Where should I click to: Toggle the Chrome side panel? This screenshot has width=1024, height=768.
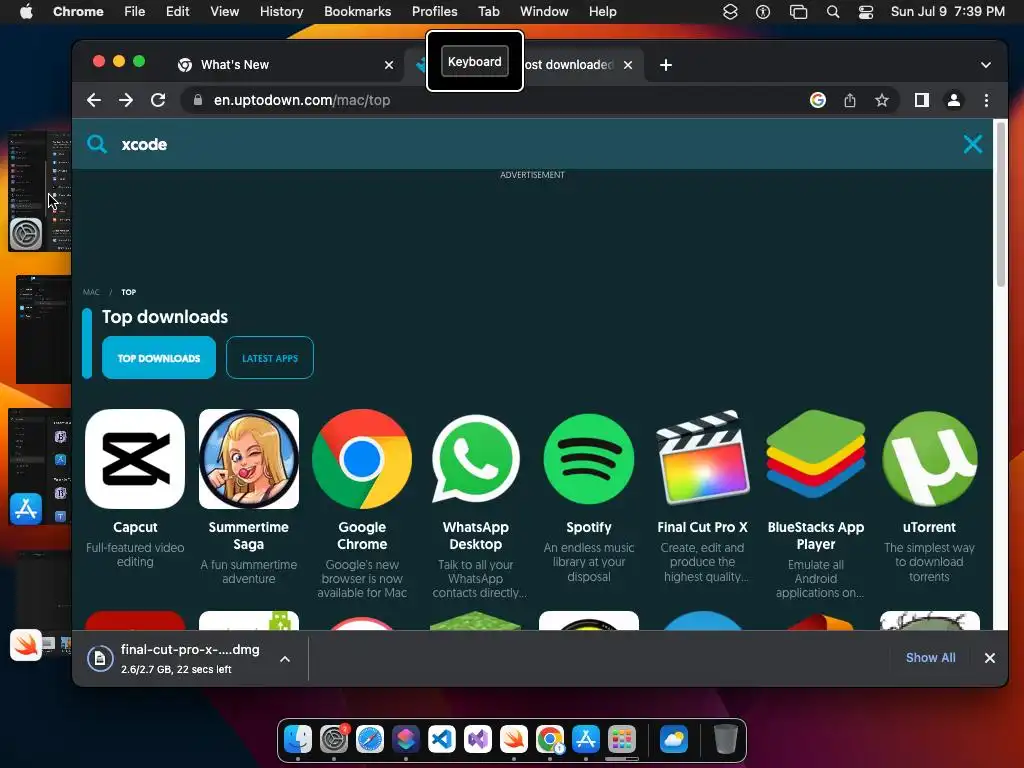[921, 100]
